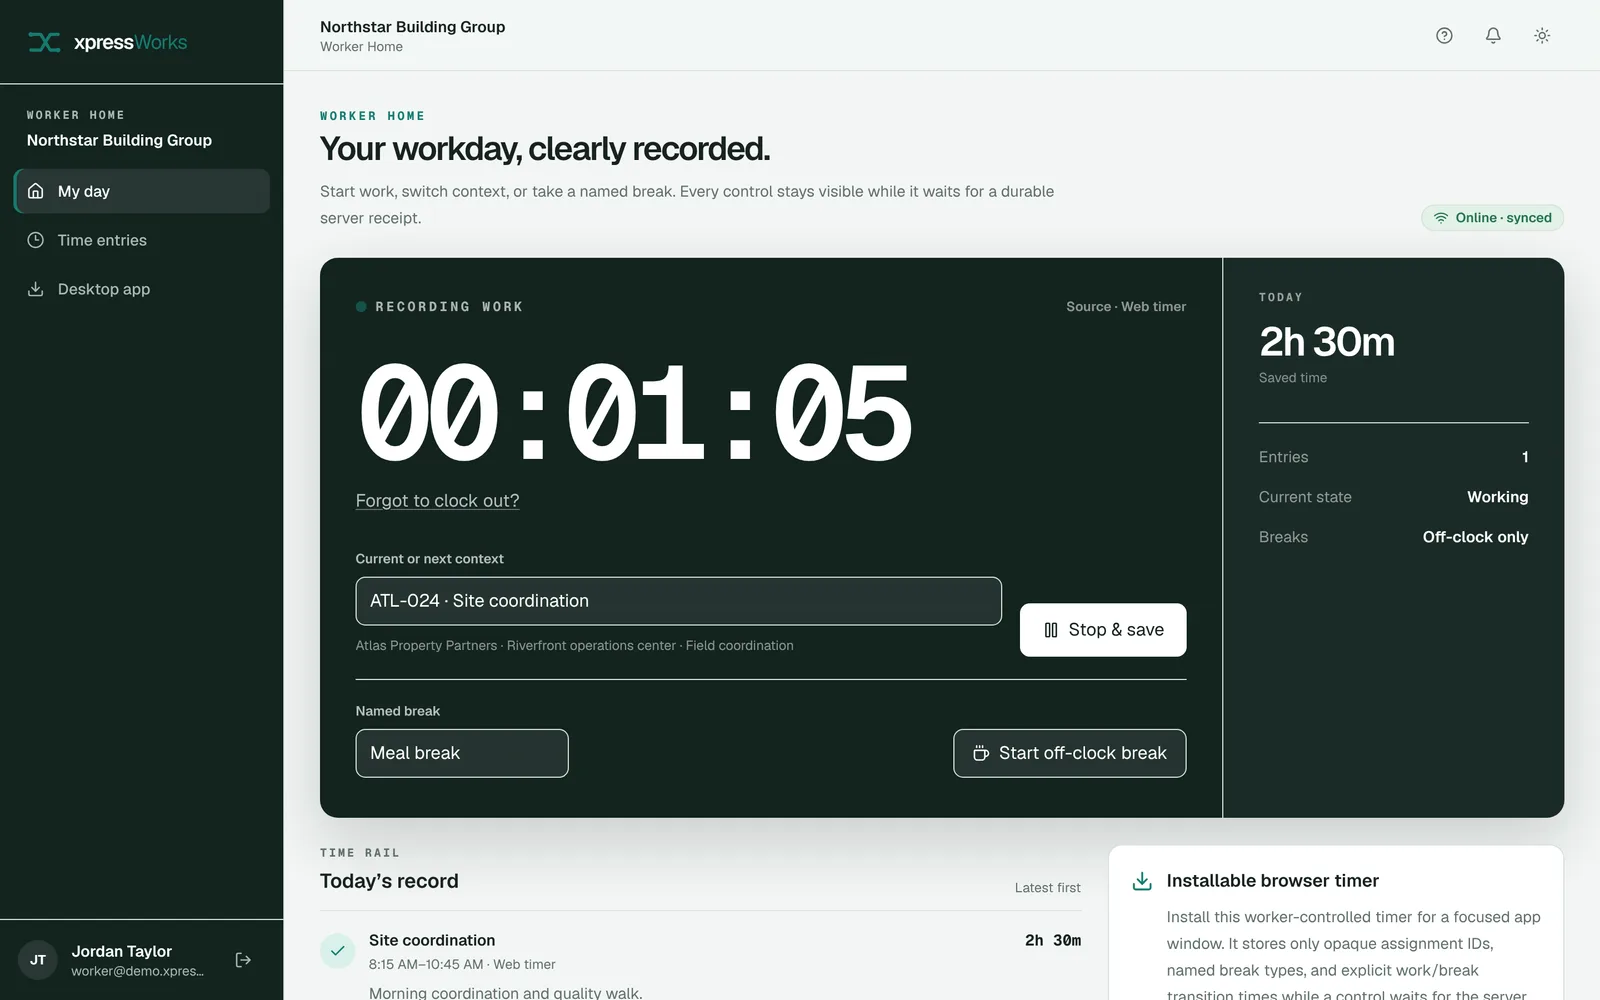Viewport: 1600px width, 1000px height.
Task: Click the 2h 30m saved time value
Action: pos(1327,342)
